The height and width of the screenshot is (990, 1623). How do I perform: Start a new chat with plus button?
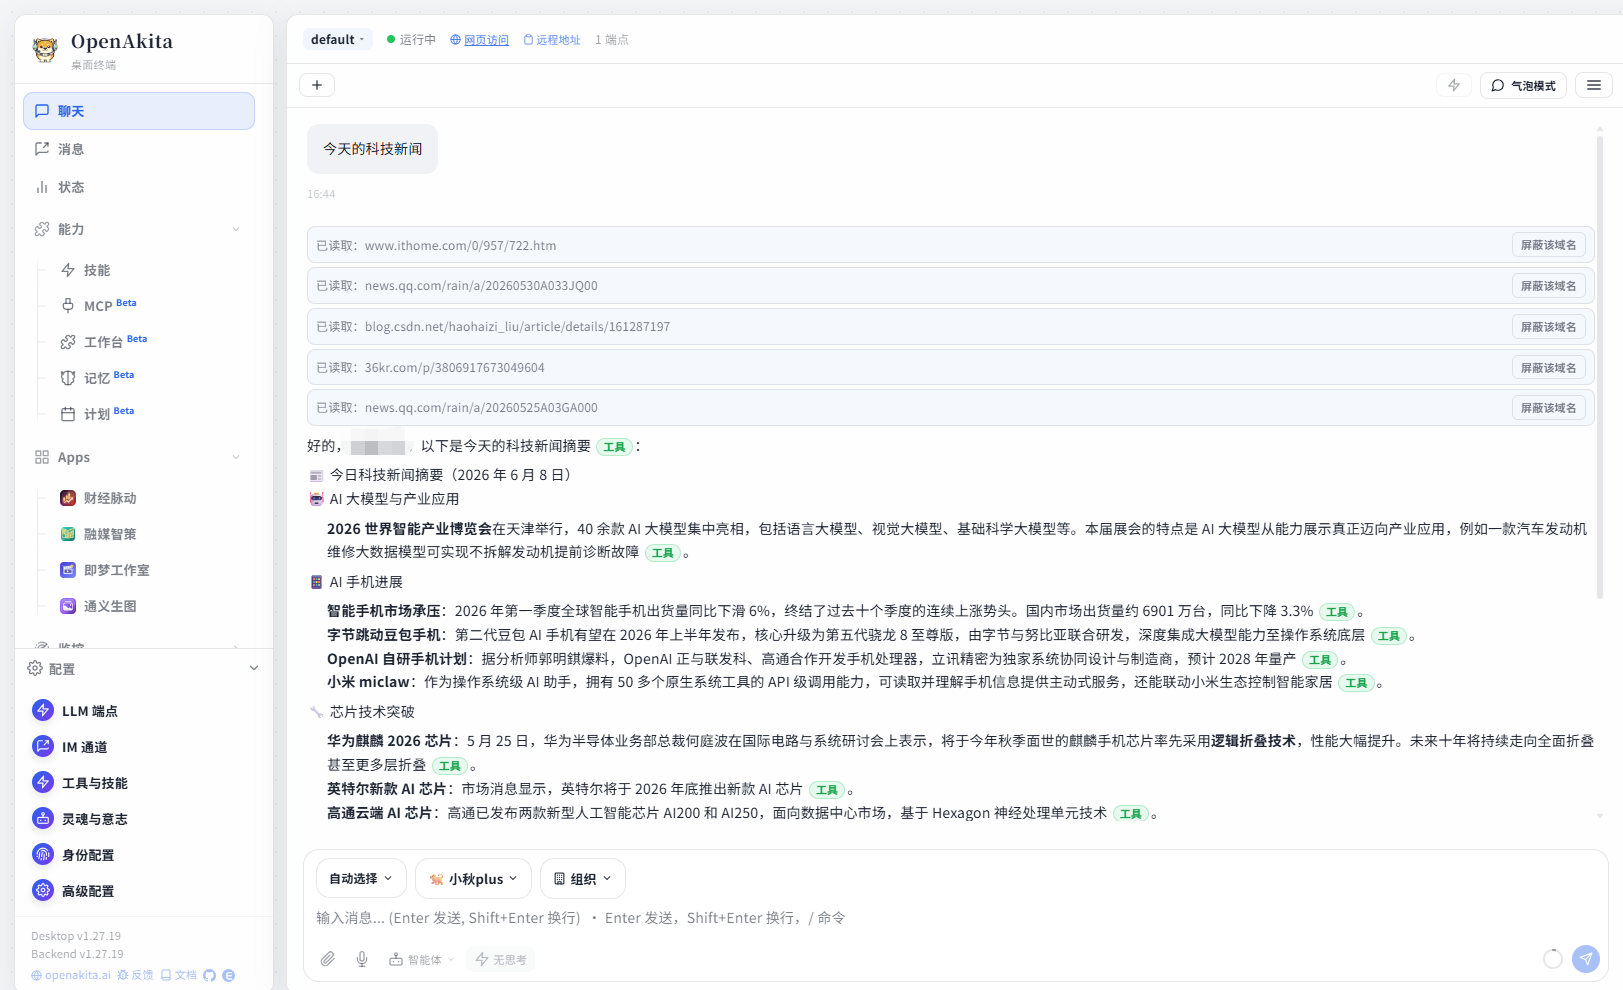(317, 85)
